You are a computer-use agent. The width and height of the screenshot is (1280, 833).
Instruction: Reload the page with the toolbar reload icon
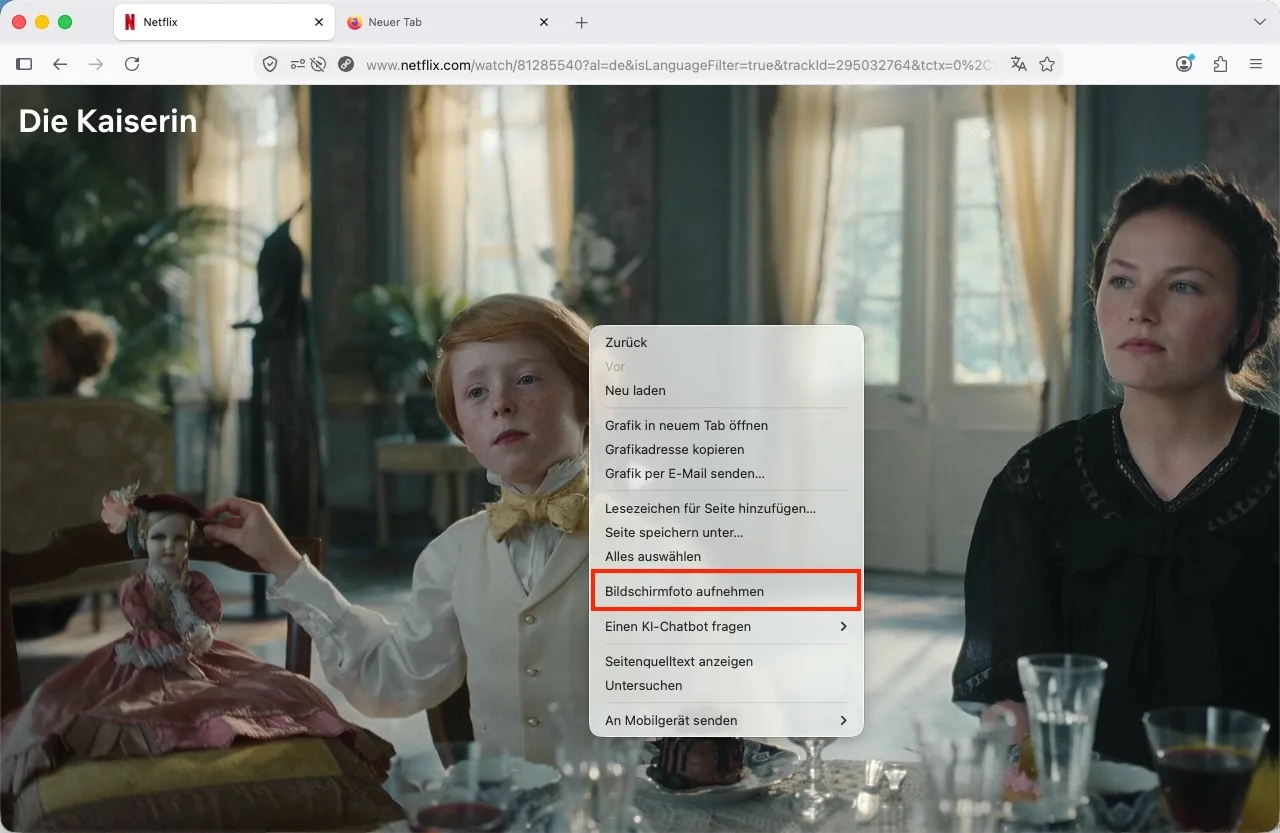[x=132, y=64]
